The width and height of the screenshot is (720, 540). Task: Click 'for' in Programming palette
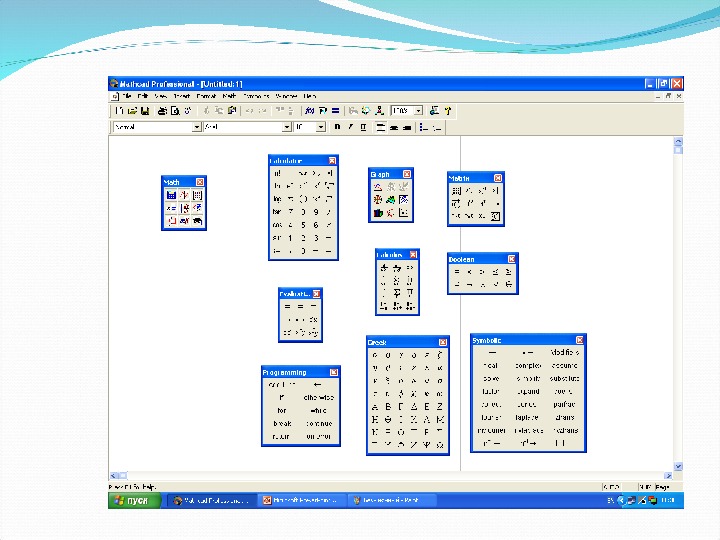[x=282, y=411]
